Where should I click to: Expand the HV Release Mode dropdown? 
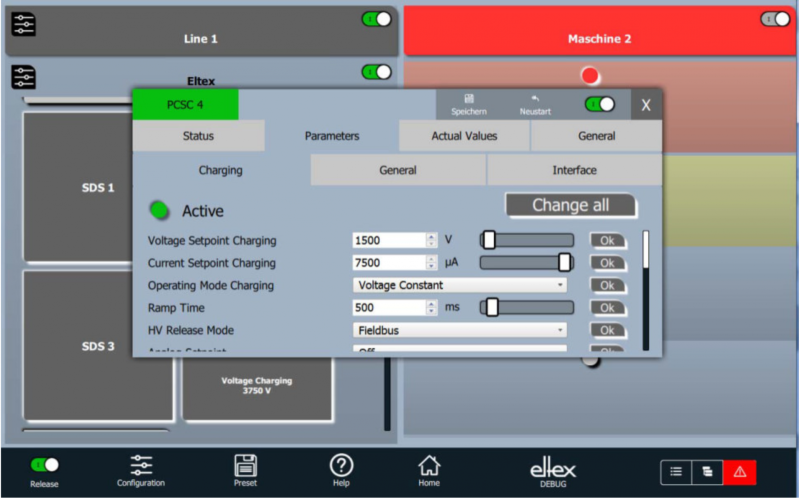pyautogui.click(x=460, y=330)
